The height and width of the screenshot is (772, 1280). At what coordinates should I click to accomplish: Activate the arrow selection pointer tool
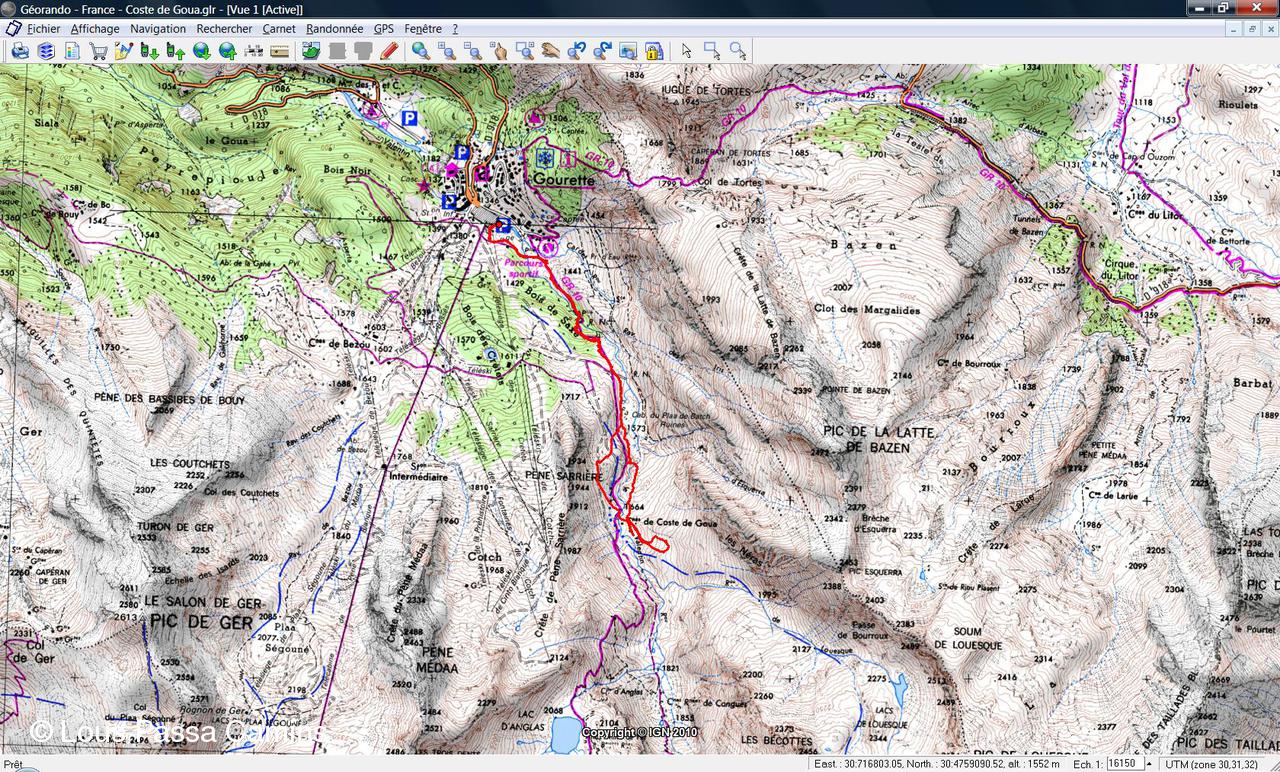pos(686,51)
